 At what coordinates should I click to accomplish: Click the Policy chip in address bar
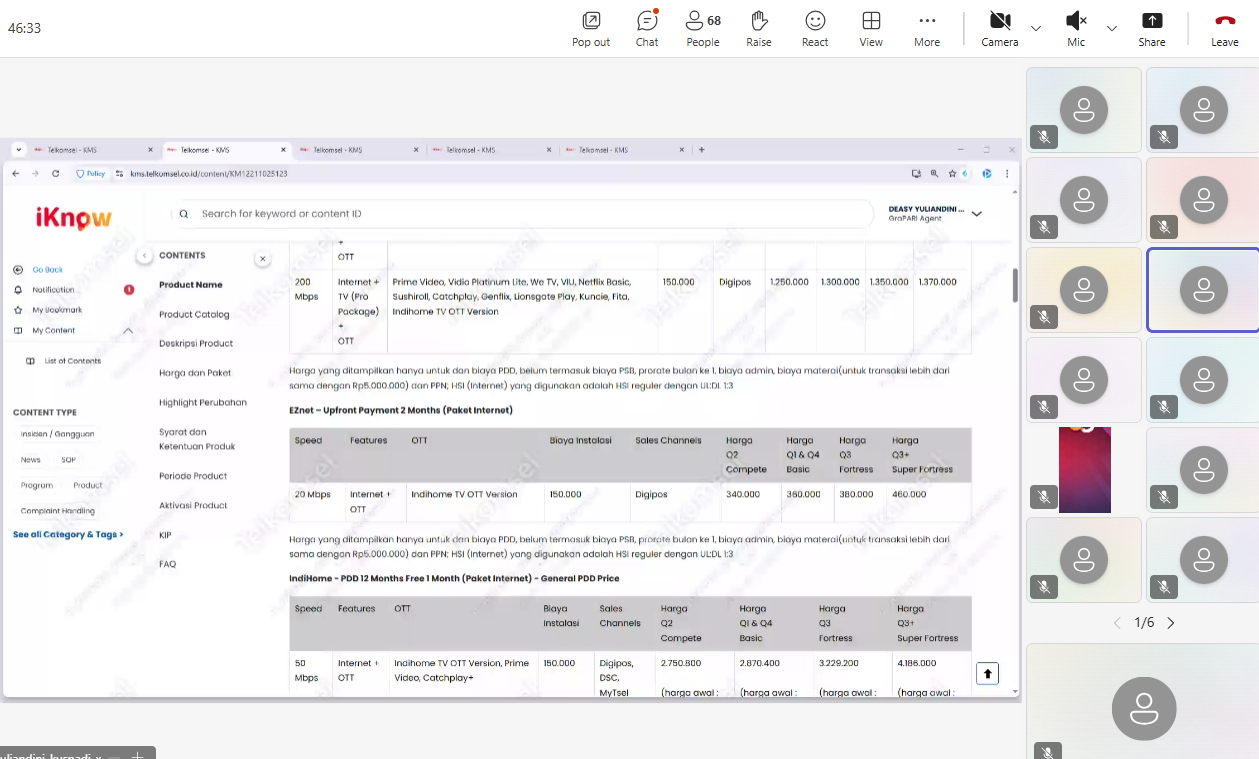[91, 173]
